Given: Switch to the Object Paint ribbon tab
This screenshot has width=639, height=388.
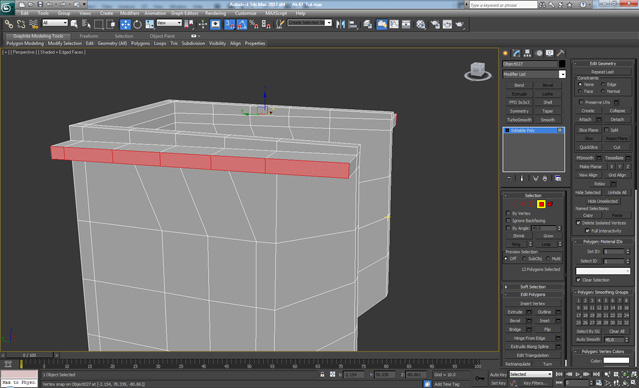Looking at the screenshot, I should pos(162,36).
